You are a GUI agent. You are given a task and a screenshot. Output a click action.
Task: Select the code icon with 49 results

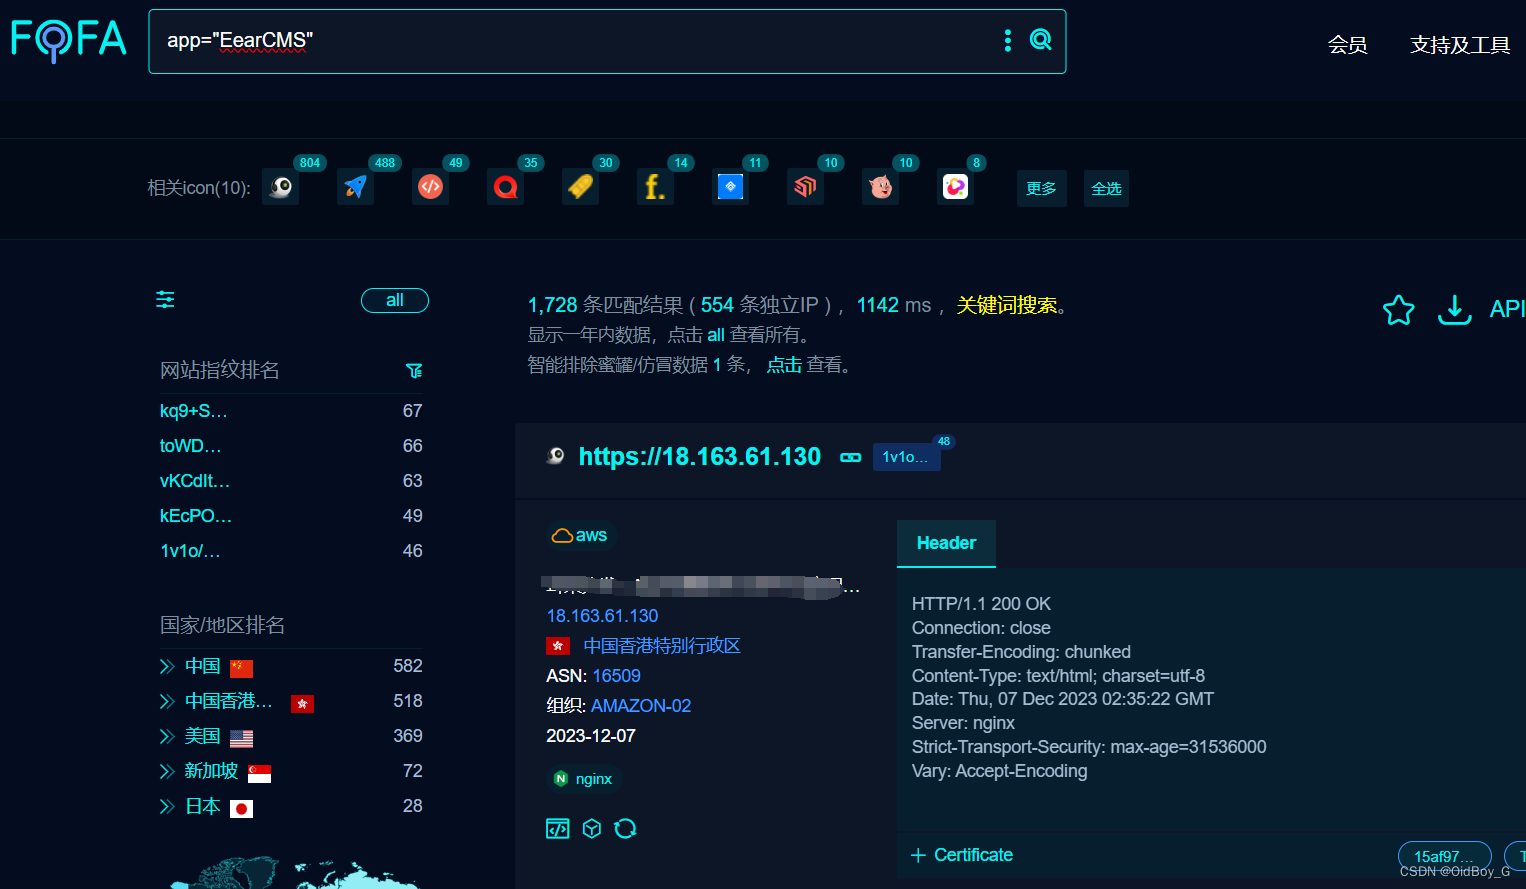click(431, 187)
